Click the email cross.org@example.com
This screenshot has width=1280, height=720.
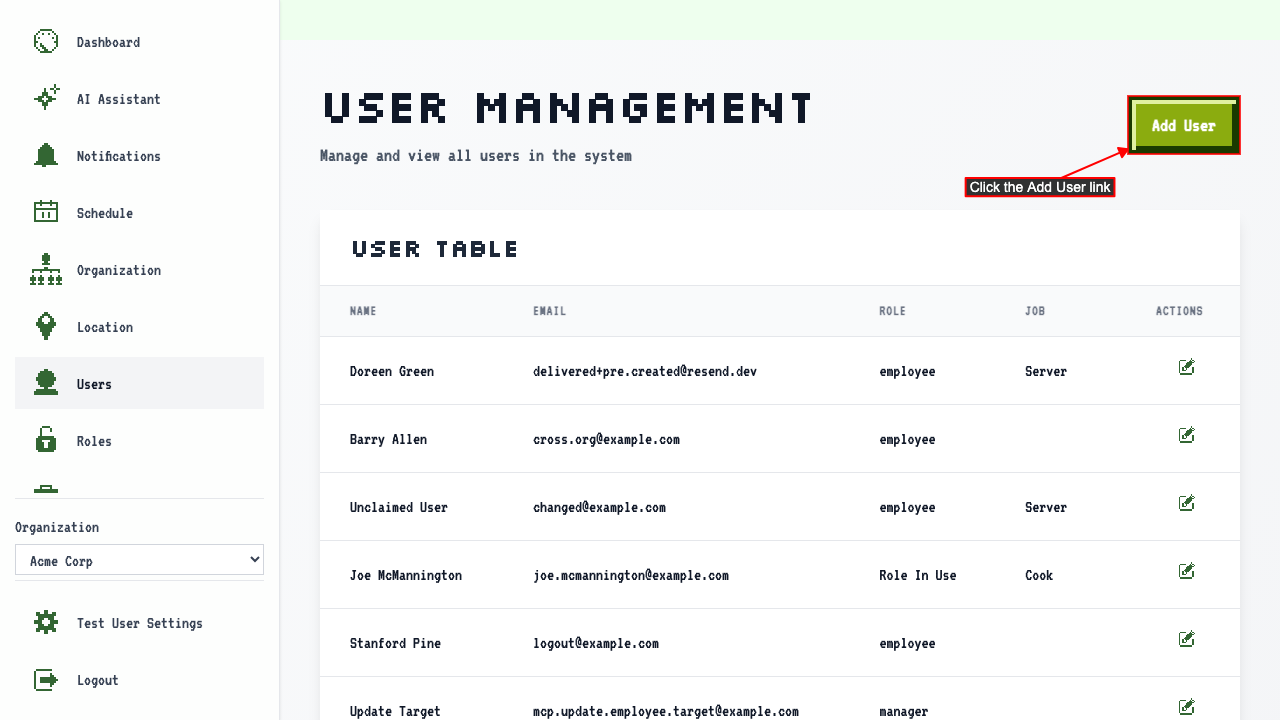click(606, 439)
